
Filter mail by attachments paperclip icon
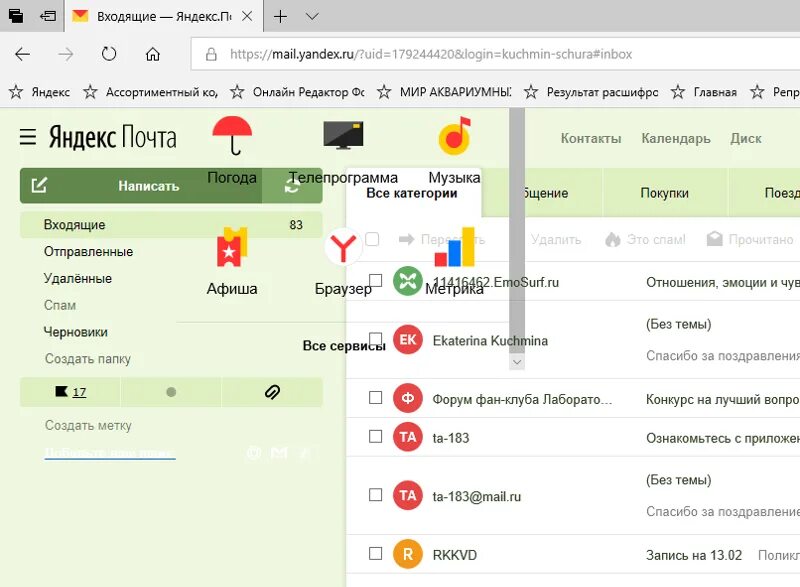tap(272, 392)
